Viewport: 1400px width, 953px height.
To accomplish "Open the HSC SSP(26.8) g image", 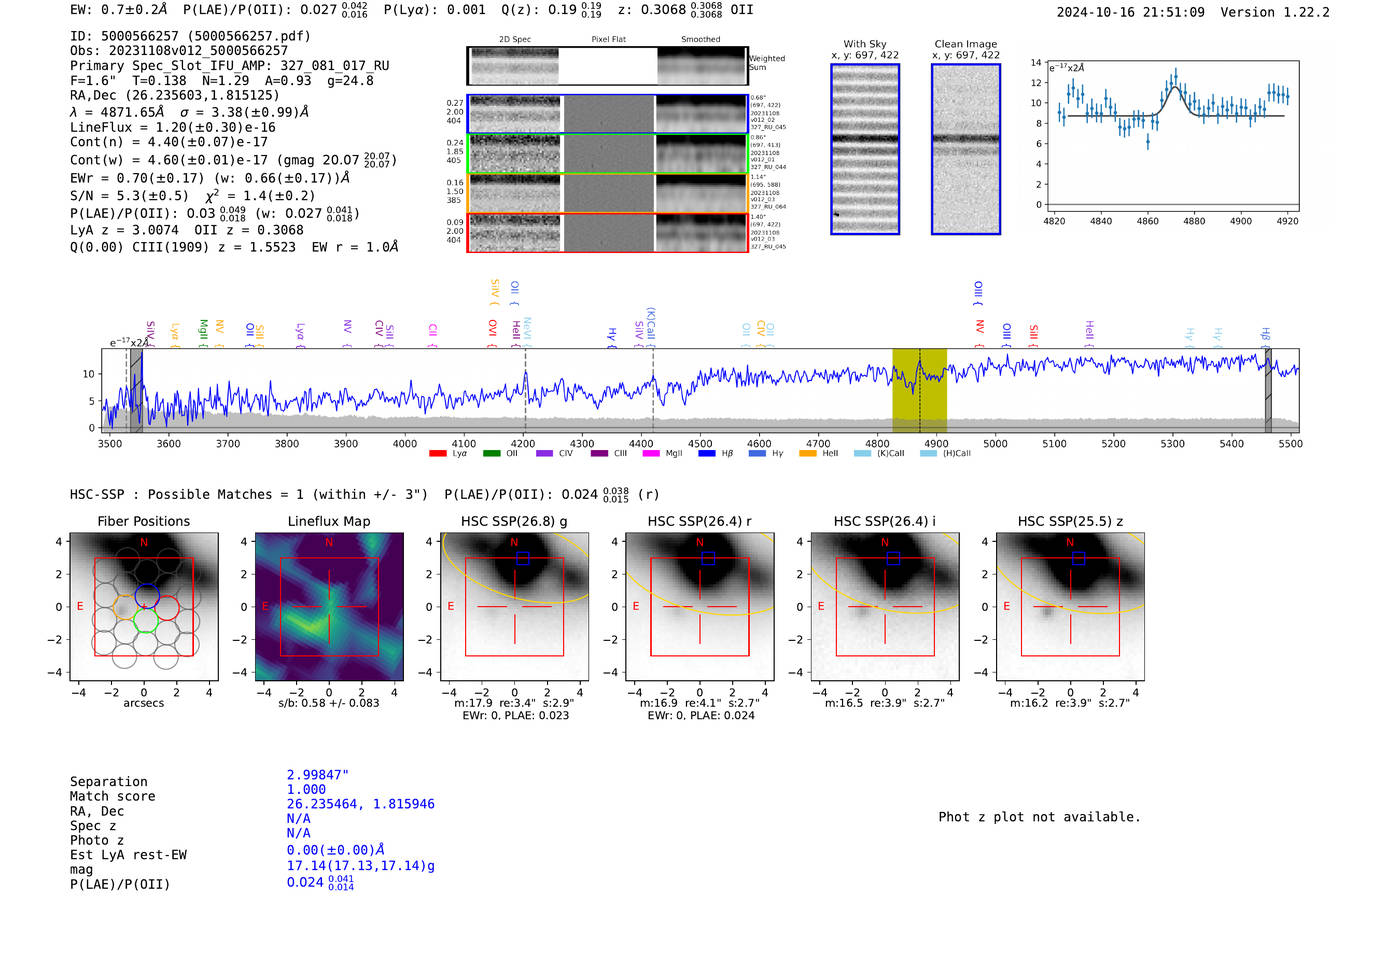I will tap(514, 607).
